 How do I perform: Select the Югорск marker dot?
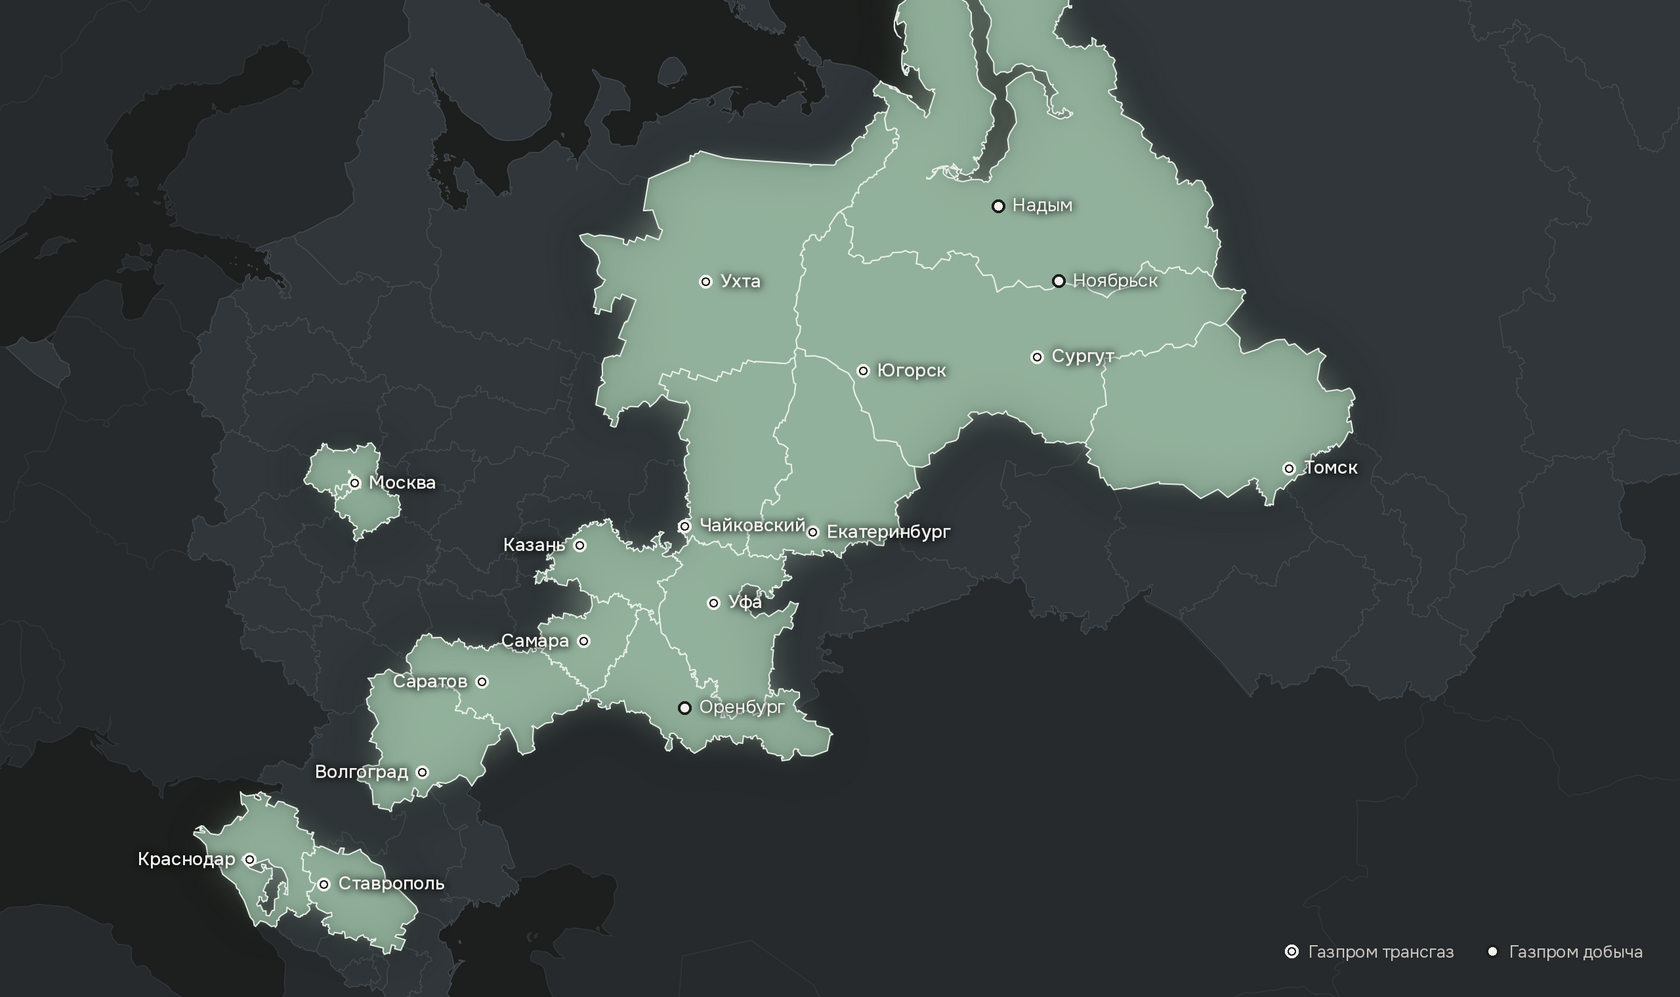(x=863, y=371)
